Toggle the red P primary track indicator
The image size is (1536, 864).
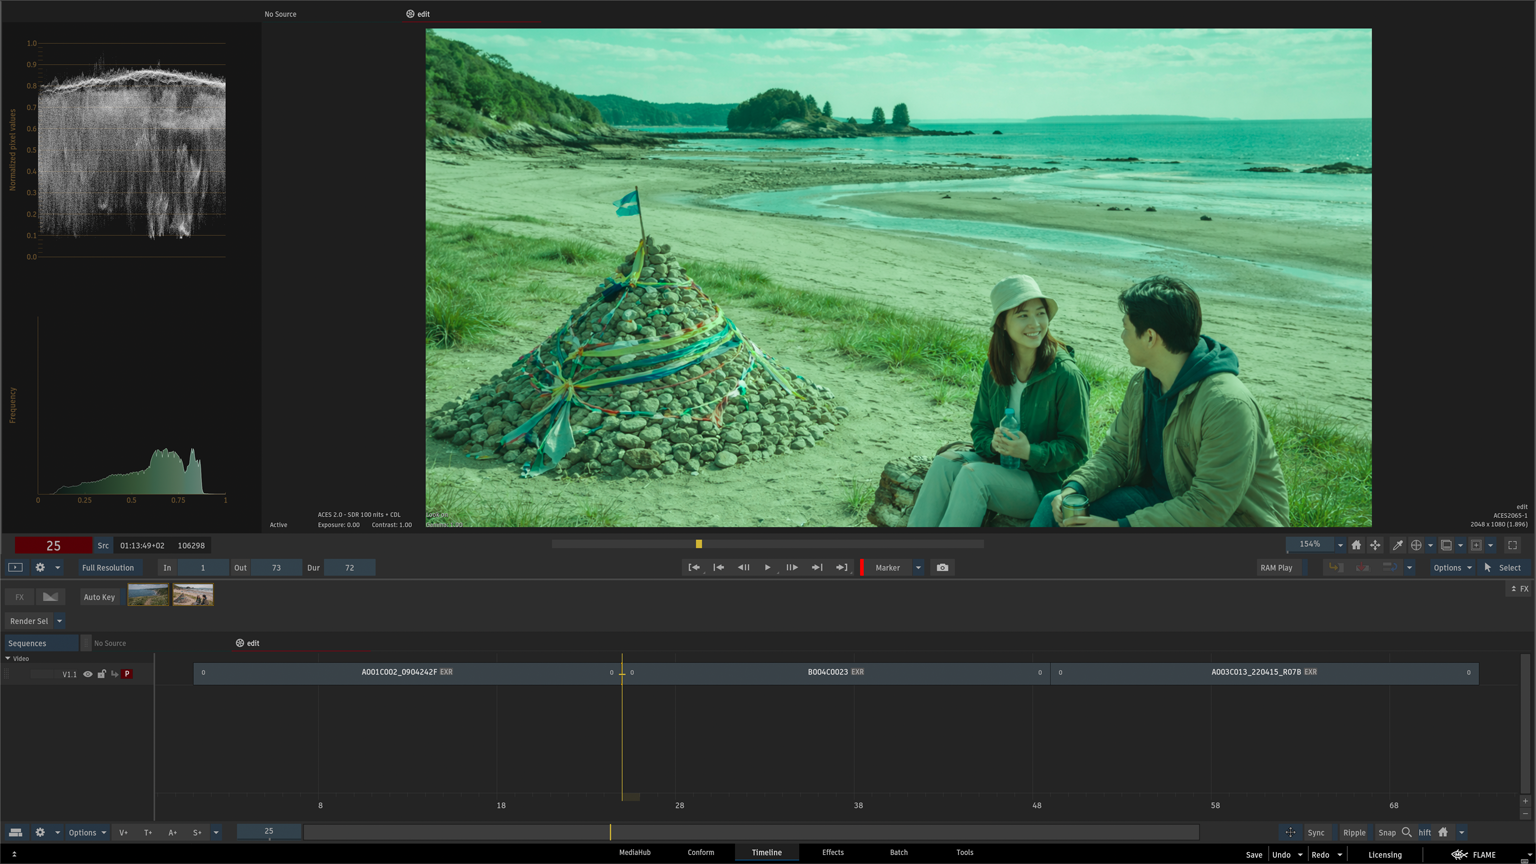pos(127,674)
